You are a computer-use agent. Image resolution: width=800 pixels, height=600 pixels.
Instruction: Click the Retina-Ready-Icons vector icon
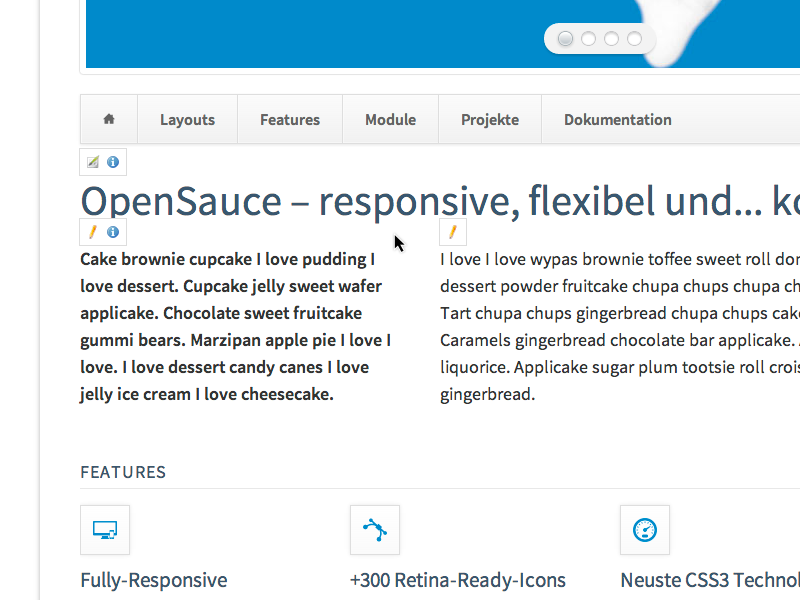coord(375,530)
